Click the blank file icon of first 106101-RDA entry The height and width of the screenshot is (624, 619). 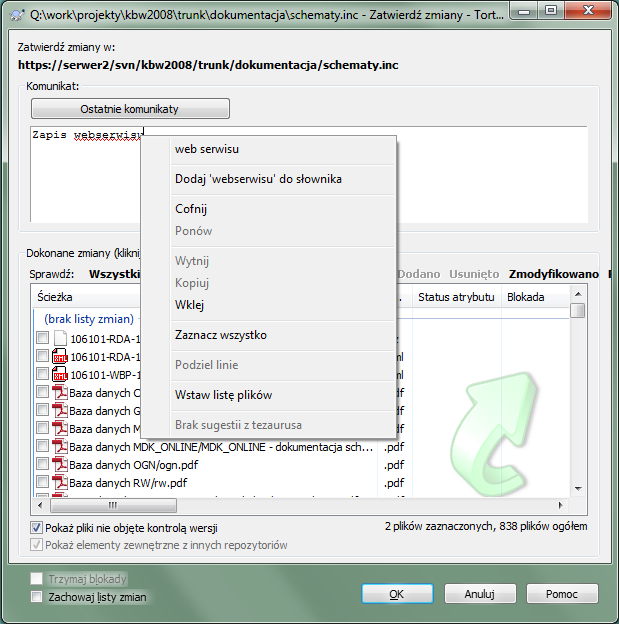pos(60,338)
